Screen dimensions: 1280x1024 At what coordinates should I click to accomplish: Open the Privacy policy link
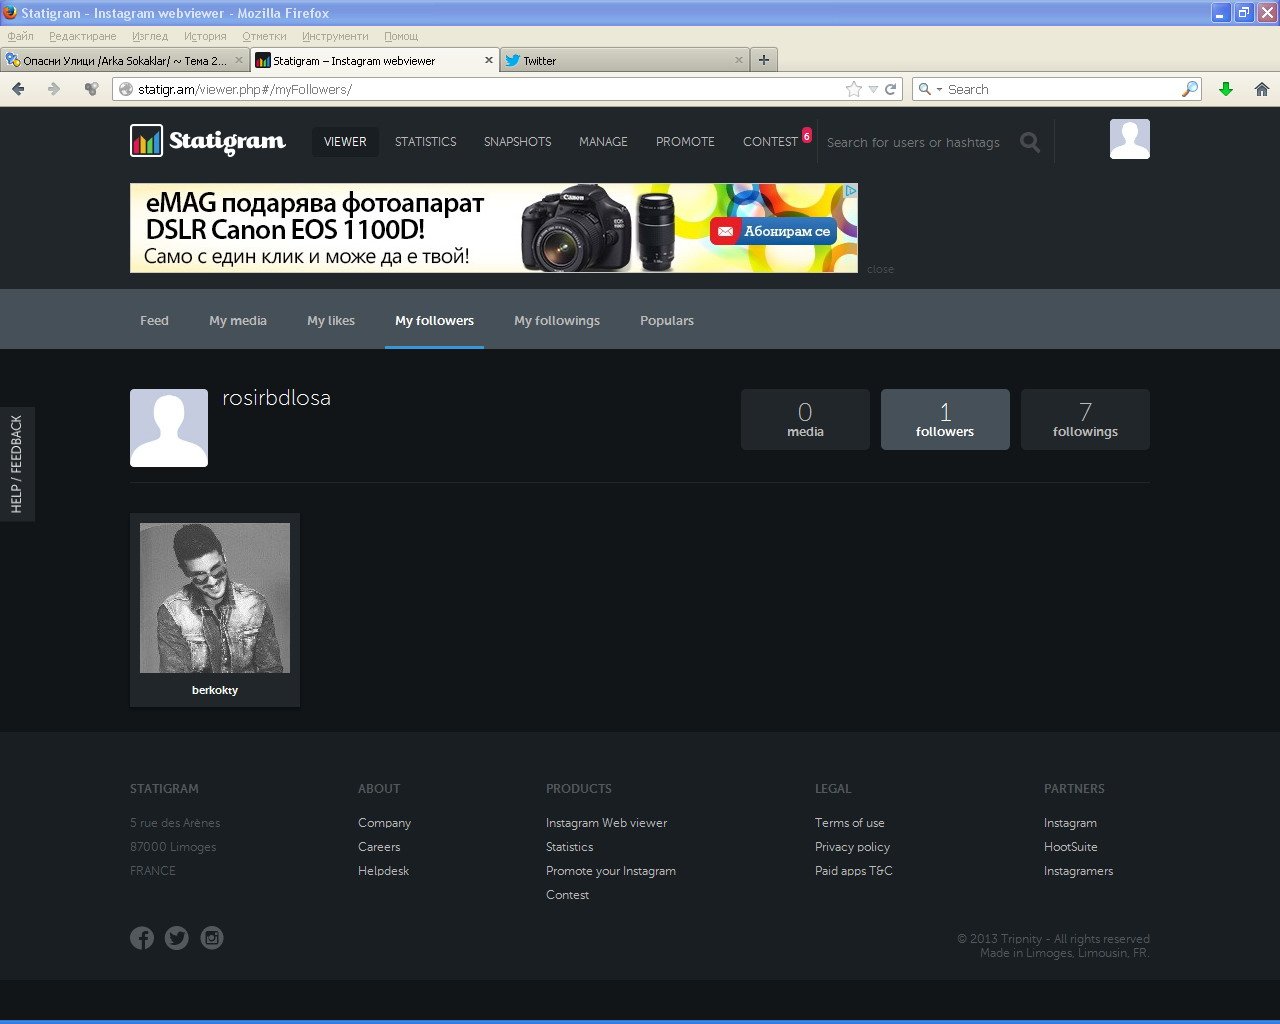[852, 847]
